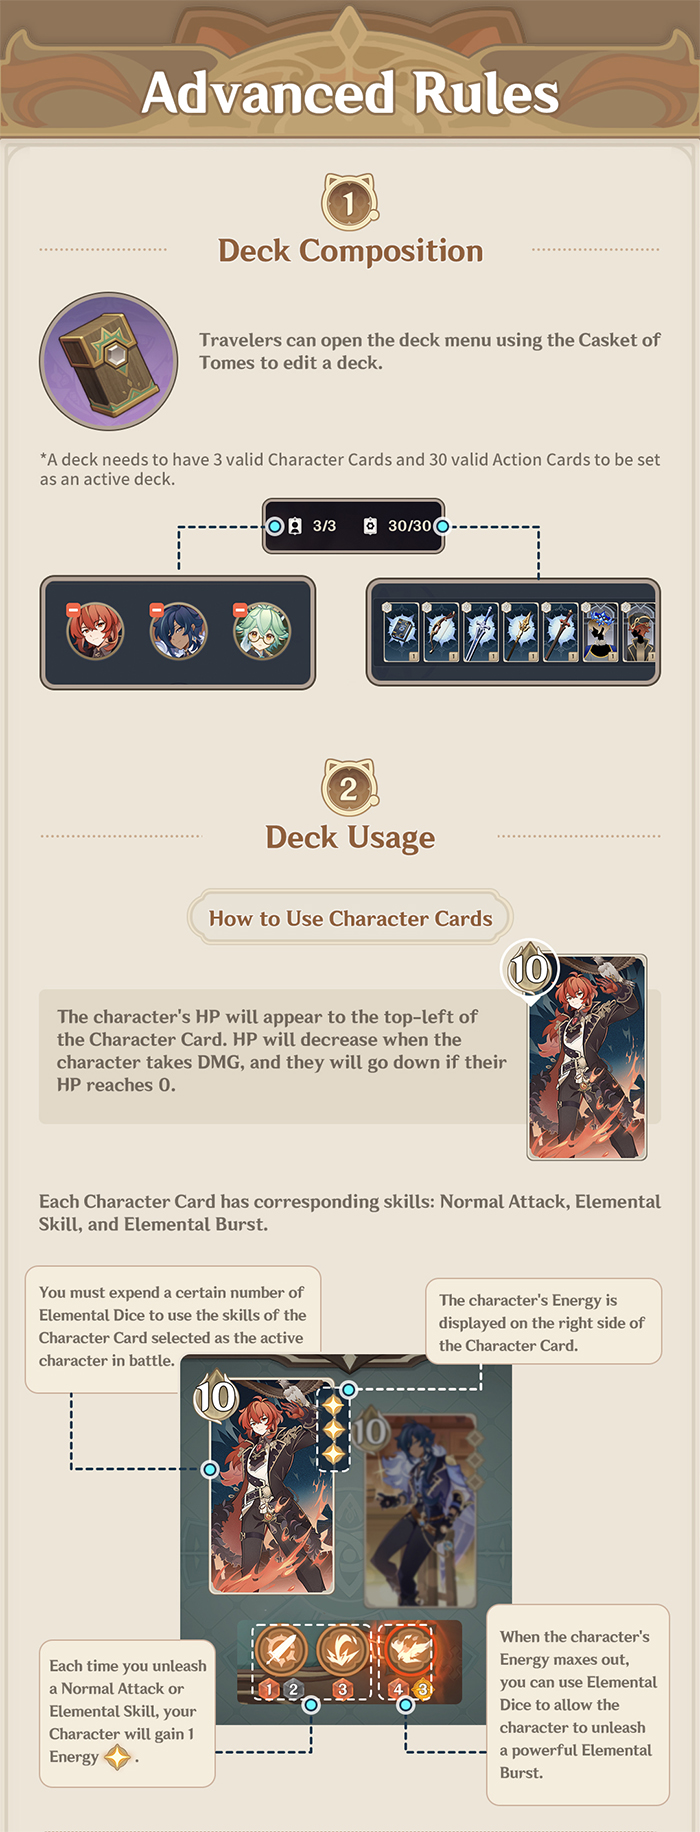Select Kaeya's character portrait in deck
Screen dimensions: 700x1832
tap(179, 631)
